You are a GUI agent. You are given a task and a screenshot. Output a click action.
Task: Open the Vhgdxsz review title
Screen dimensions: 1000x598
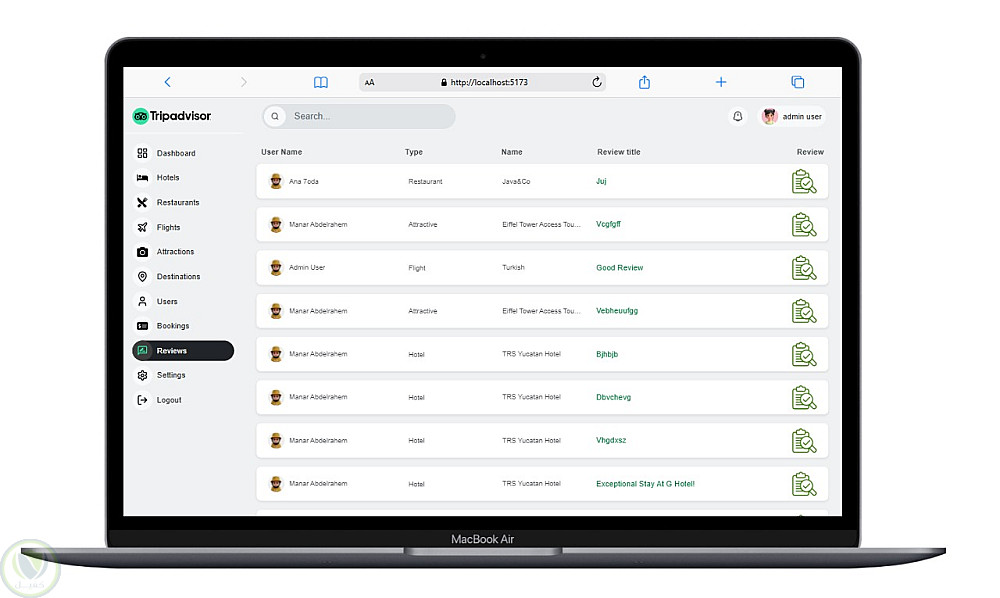pos(611,441)
